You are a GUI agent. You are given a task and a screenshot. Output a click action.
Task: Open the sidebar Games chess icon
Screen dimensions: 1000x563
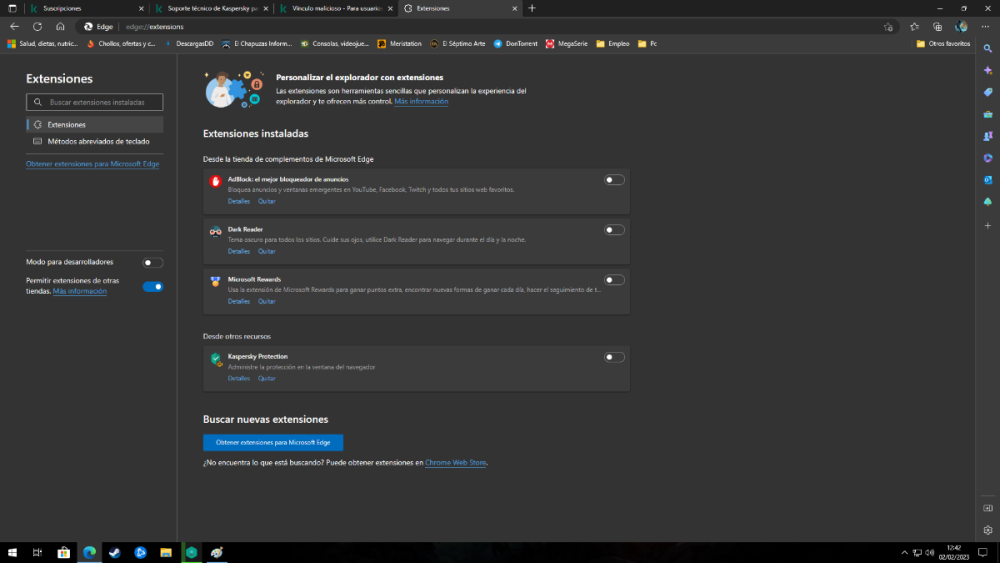pyautogui.click(x=988, y=136)
